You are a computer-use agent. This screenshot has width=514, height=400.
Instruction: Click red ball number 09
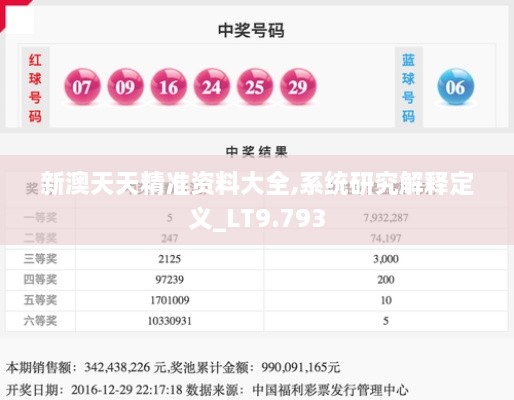pyautogui.click(x=125, y=87)
